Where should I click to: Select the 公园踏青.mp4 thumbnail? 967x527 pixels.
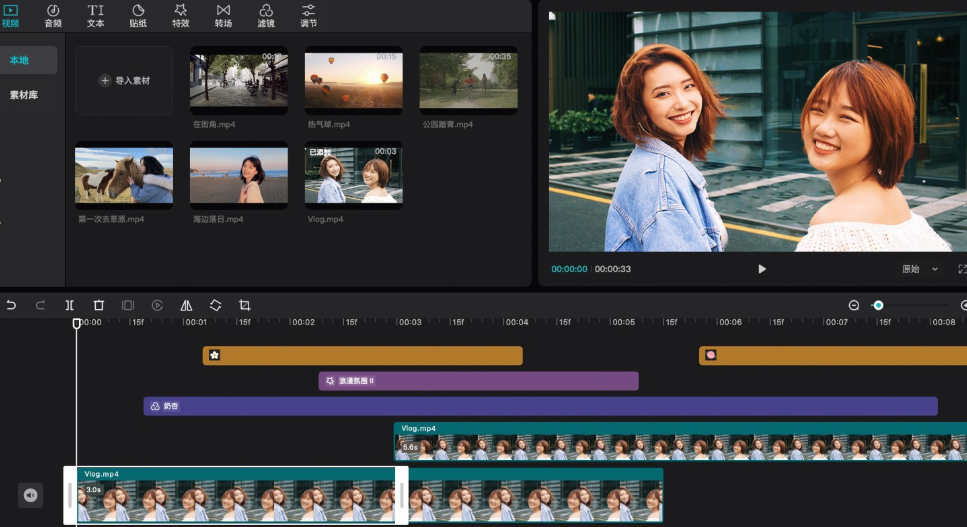pos(468,80)
